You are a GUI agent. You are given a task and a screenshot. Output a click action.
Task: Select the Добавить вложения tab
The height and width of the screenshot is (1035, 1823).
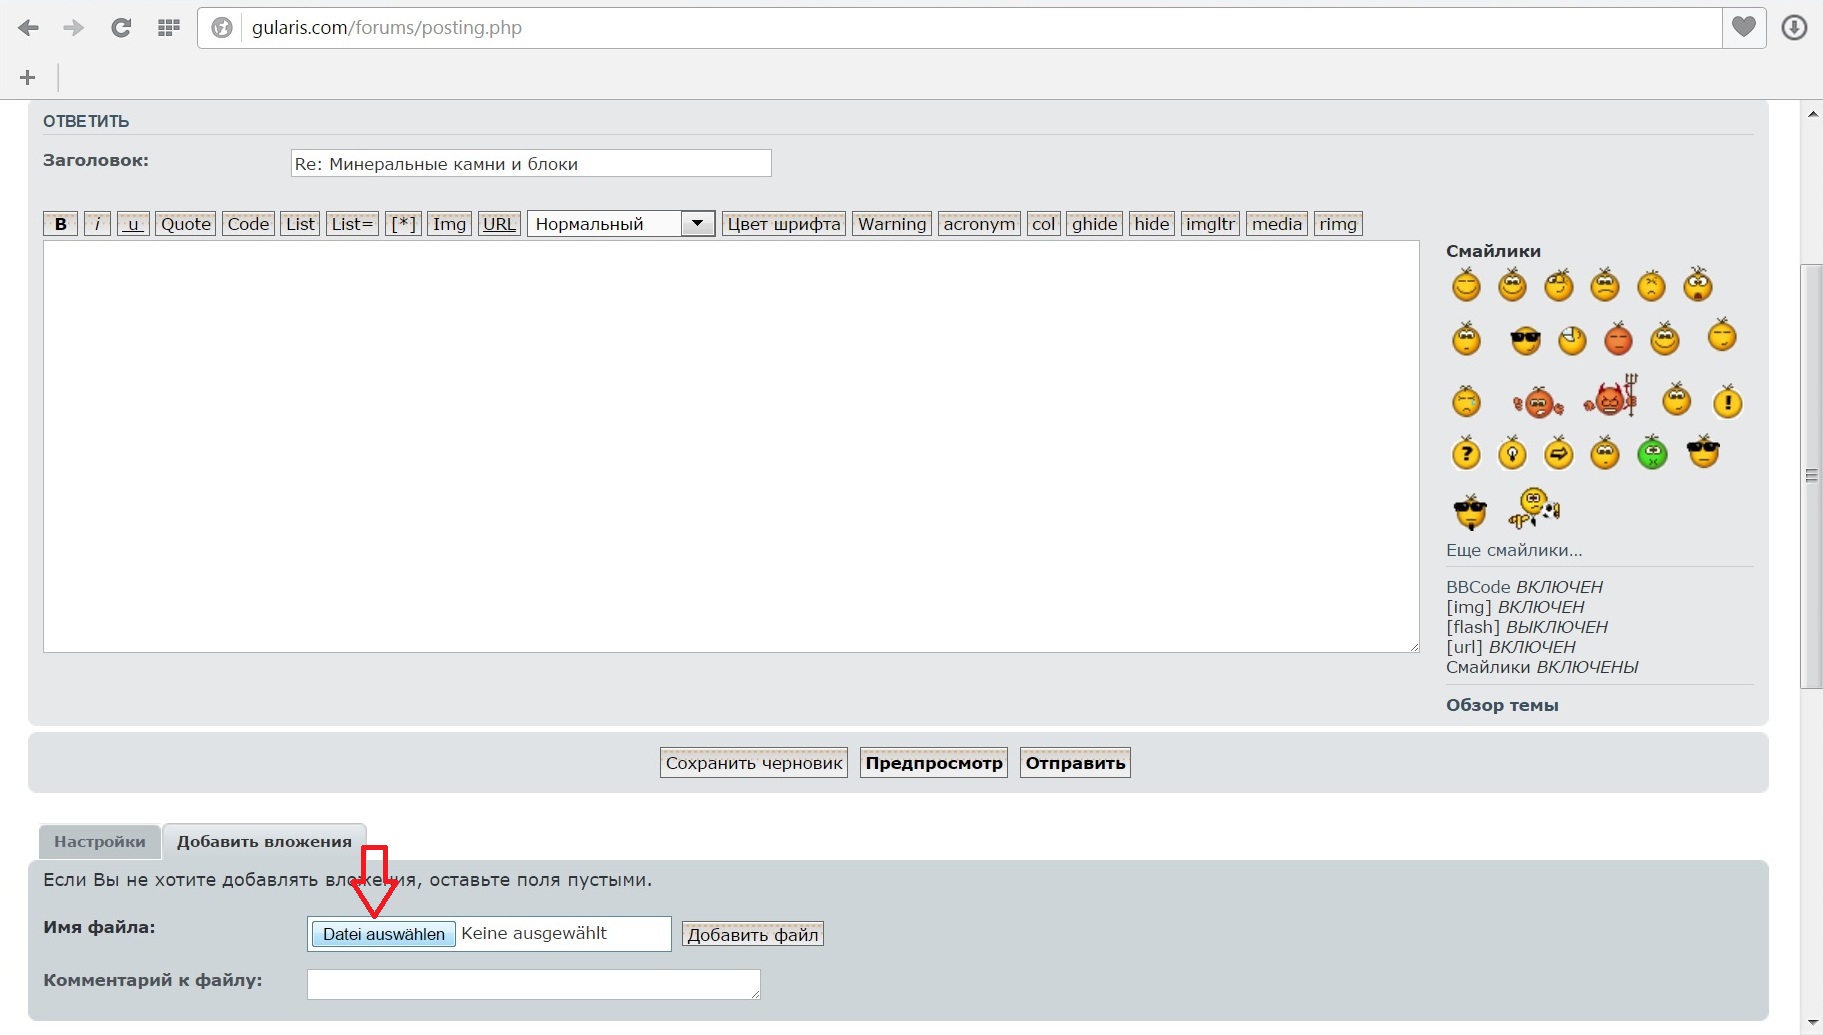(264, 842)
